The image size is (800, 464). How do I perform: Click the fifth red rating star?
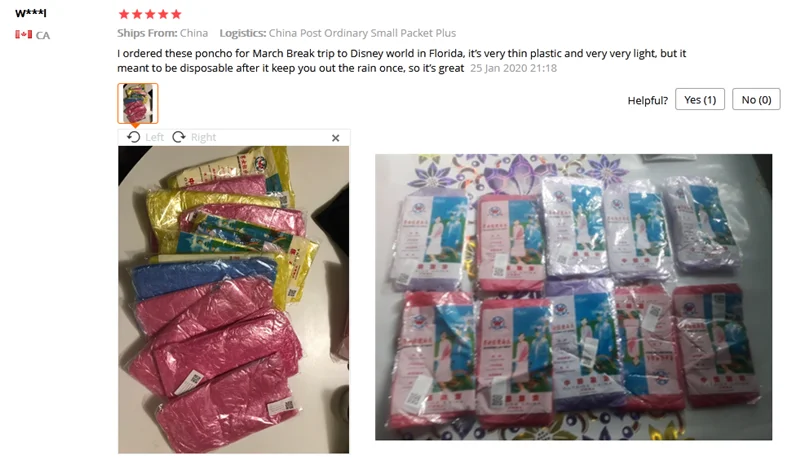[176, 14]
